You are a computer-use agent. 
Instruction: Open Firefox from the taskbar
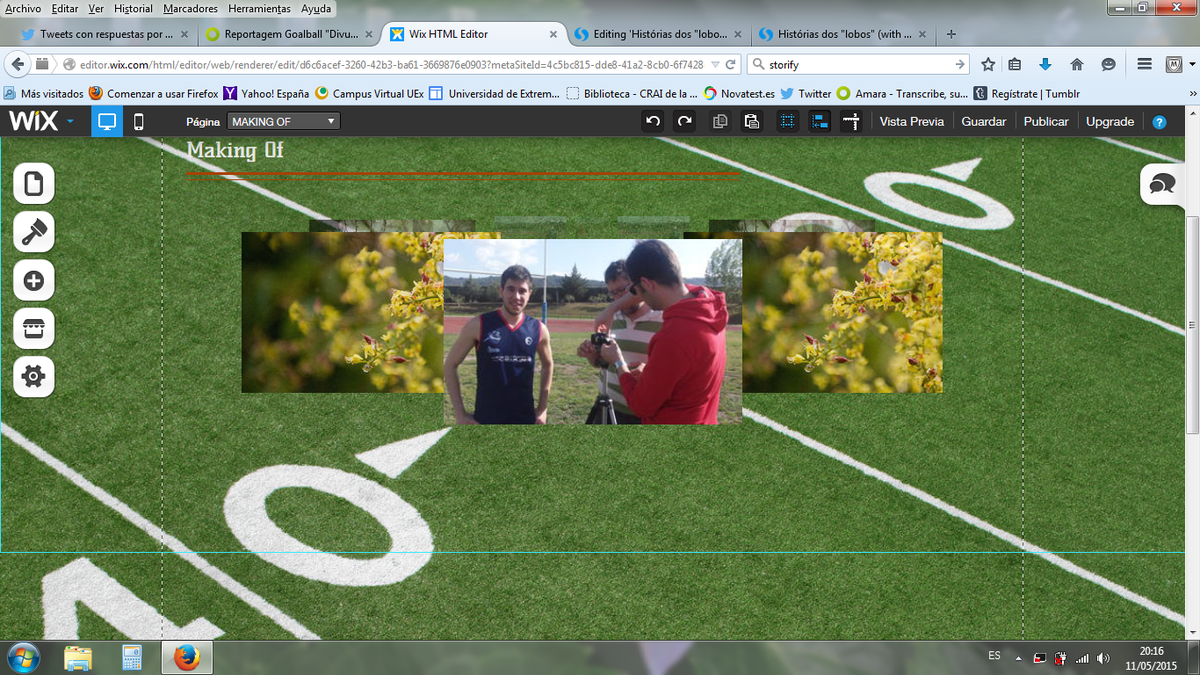(x=186, y=657)
